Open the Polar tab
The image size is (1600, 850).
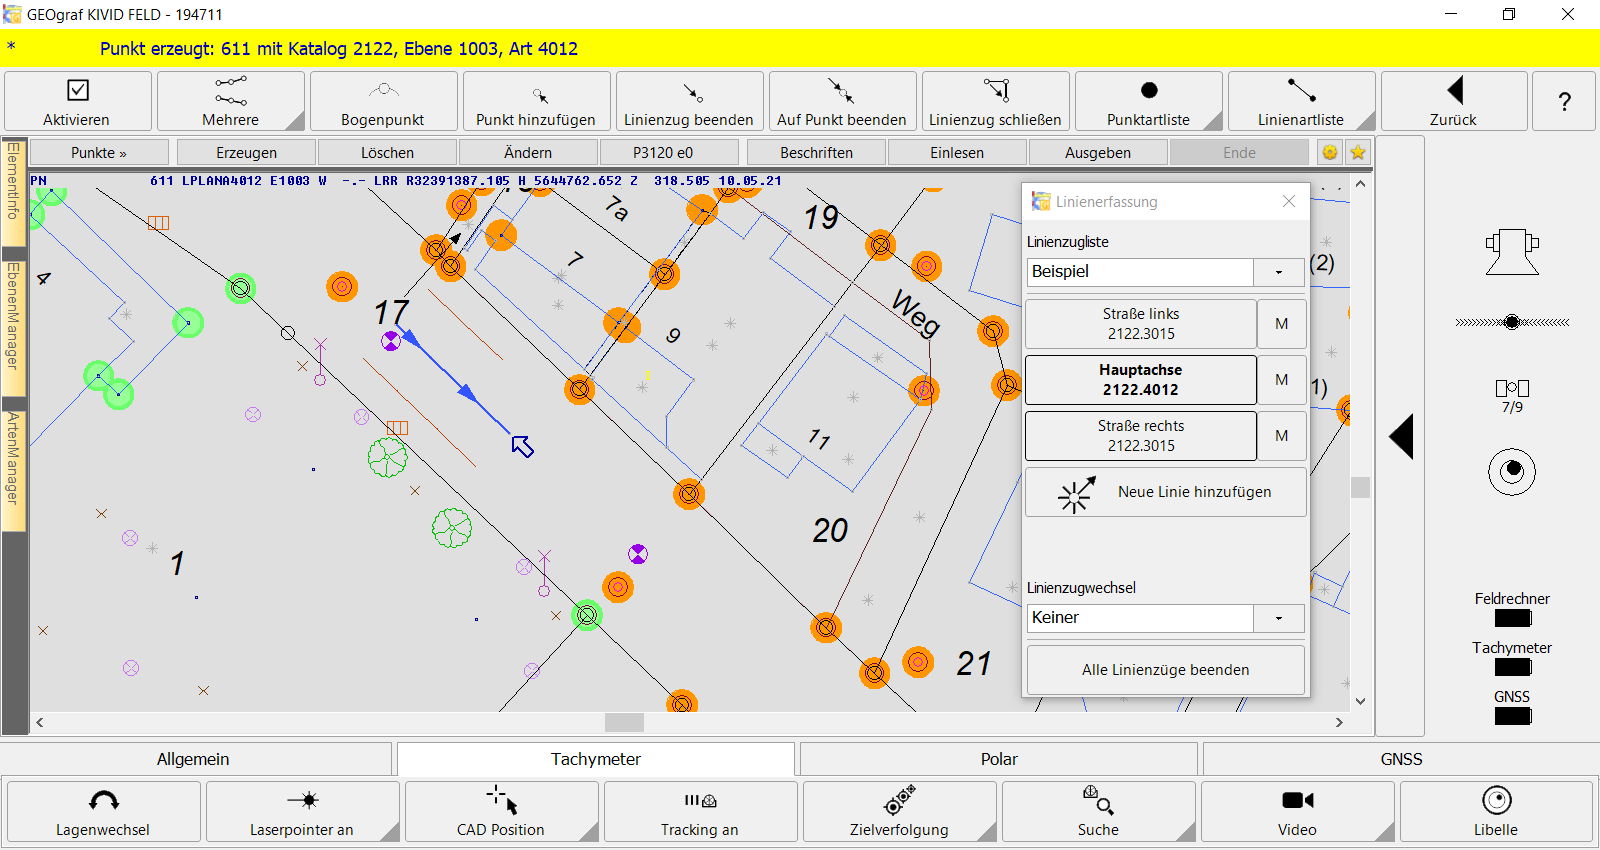pos(998,759)
